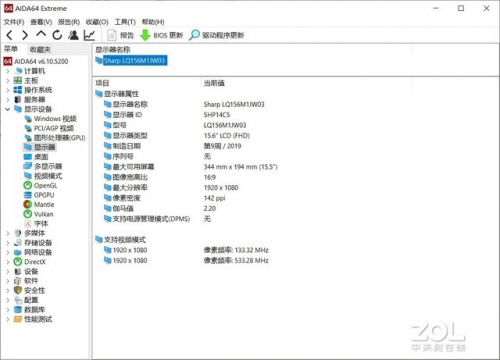
Task: Go forward with the right arrow button
Action: click(x=25, y=35)
